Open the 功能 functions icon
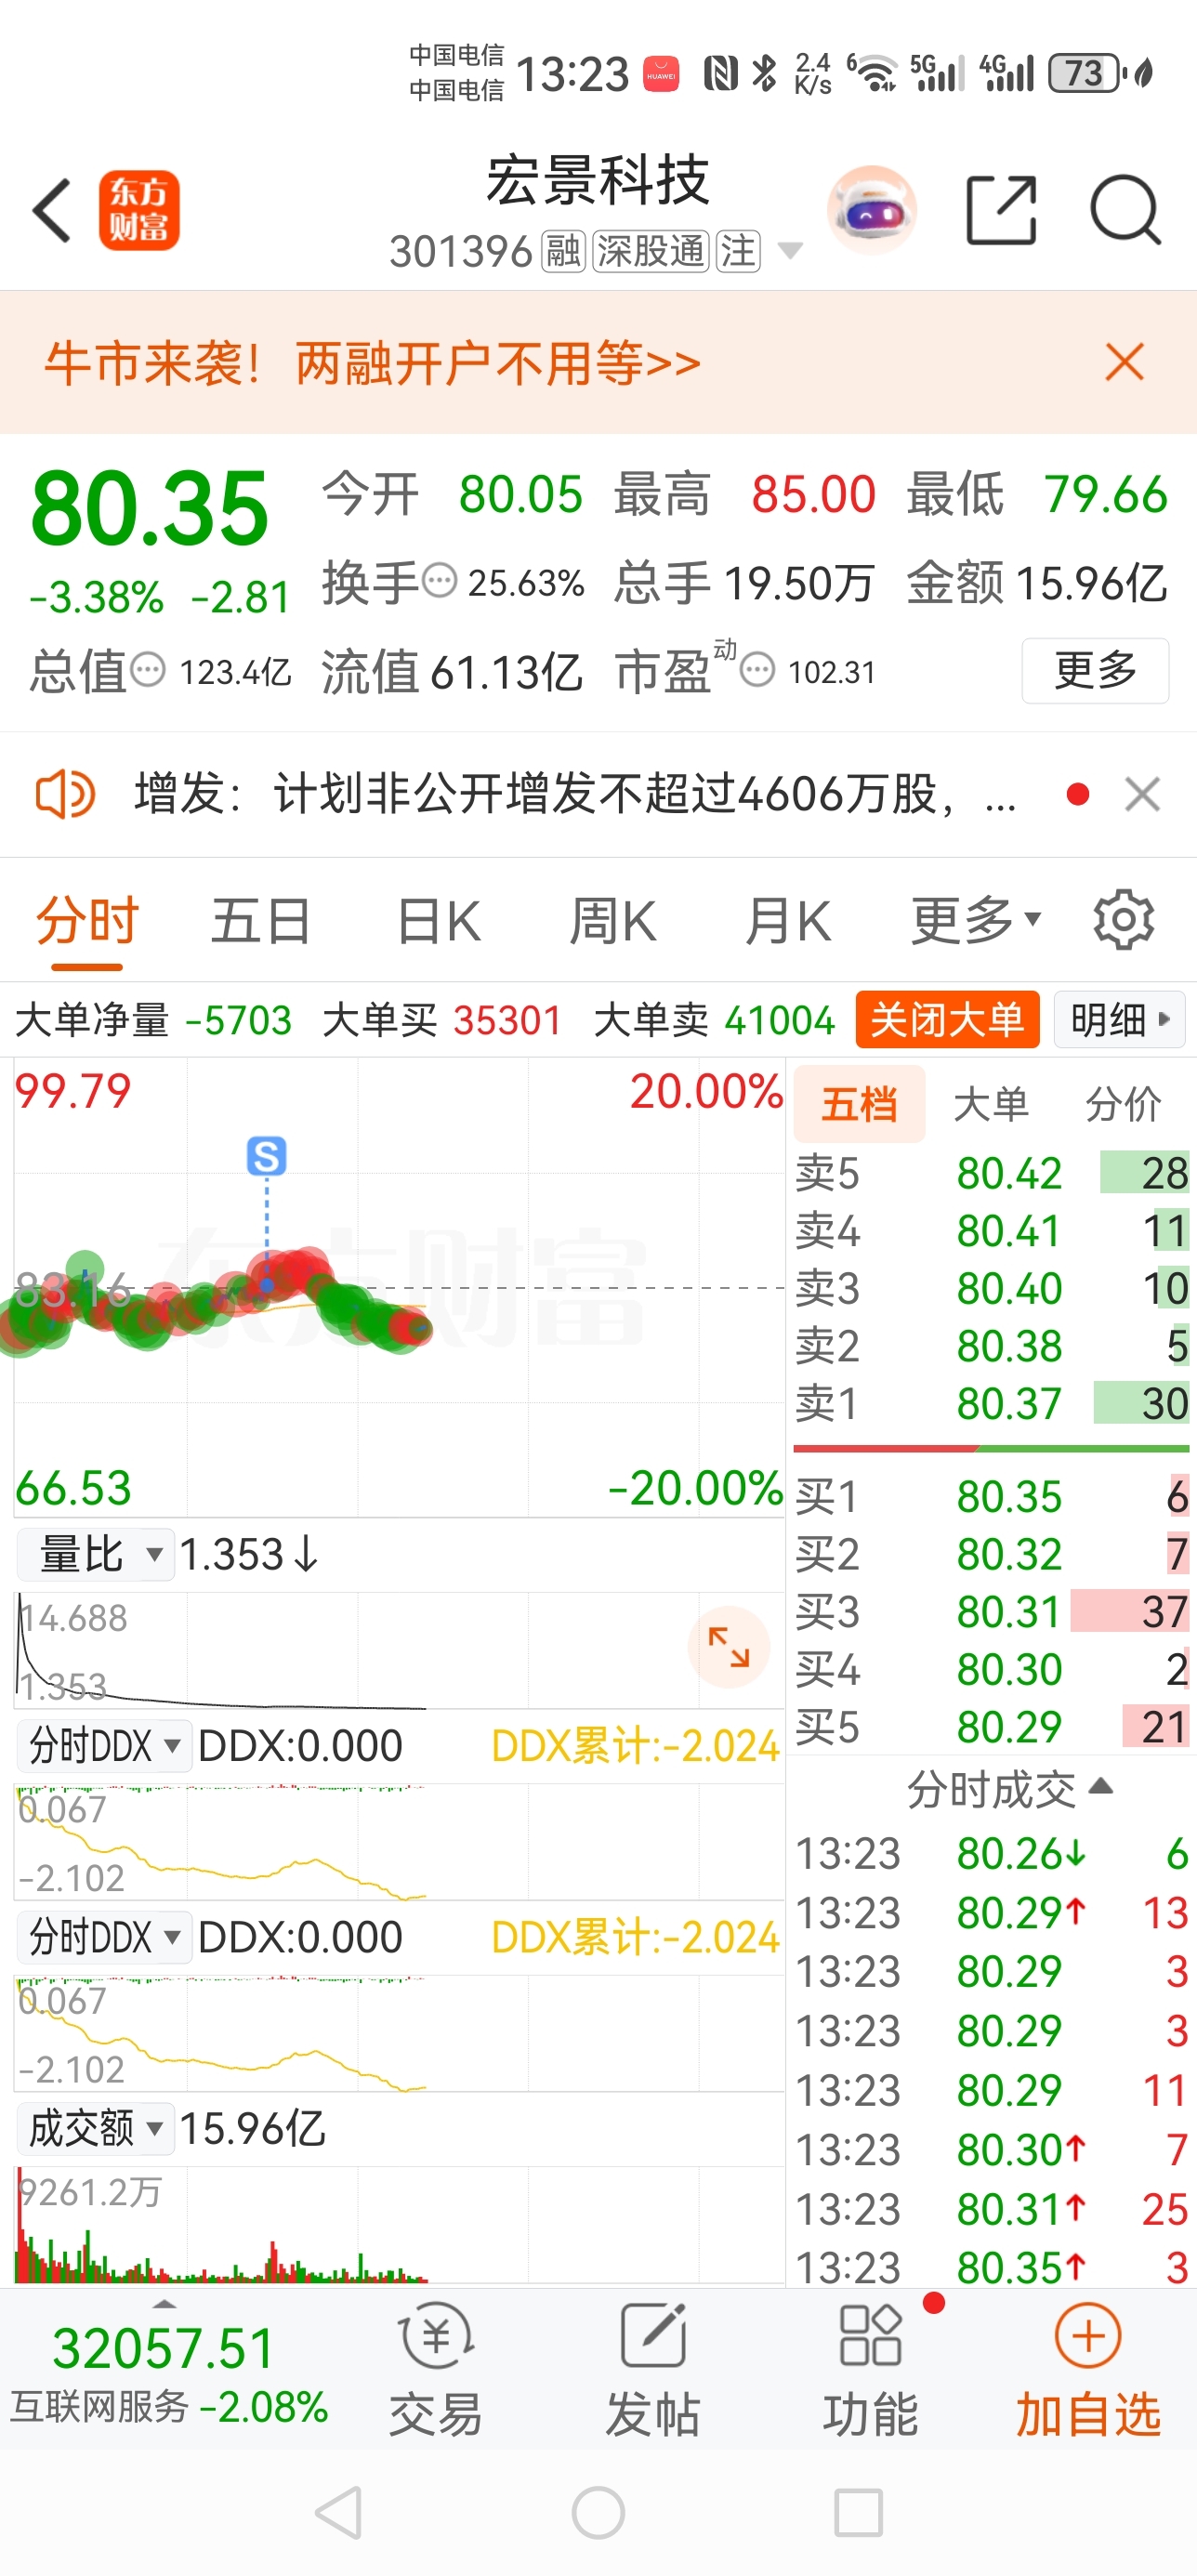 [x=871, y=2372]
